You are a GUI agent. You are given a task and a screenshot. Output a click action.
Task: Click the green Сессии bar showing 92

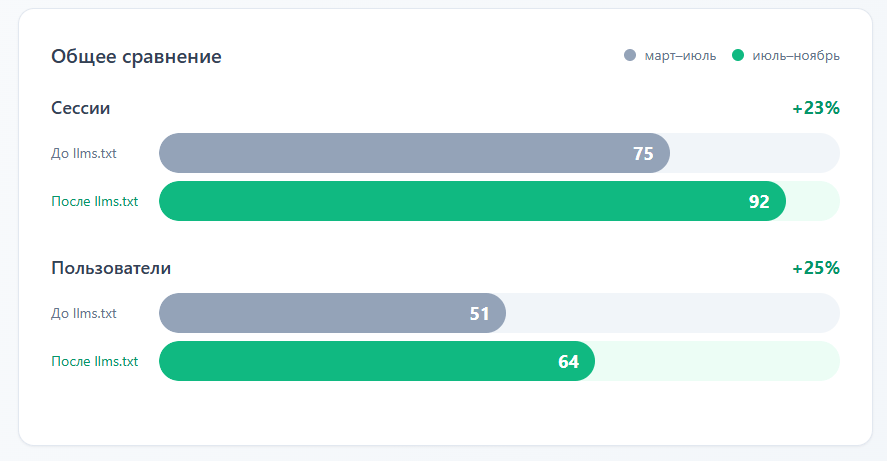coord(450,201)
